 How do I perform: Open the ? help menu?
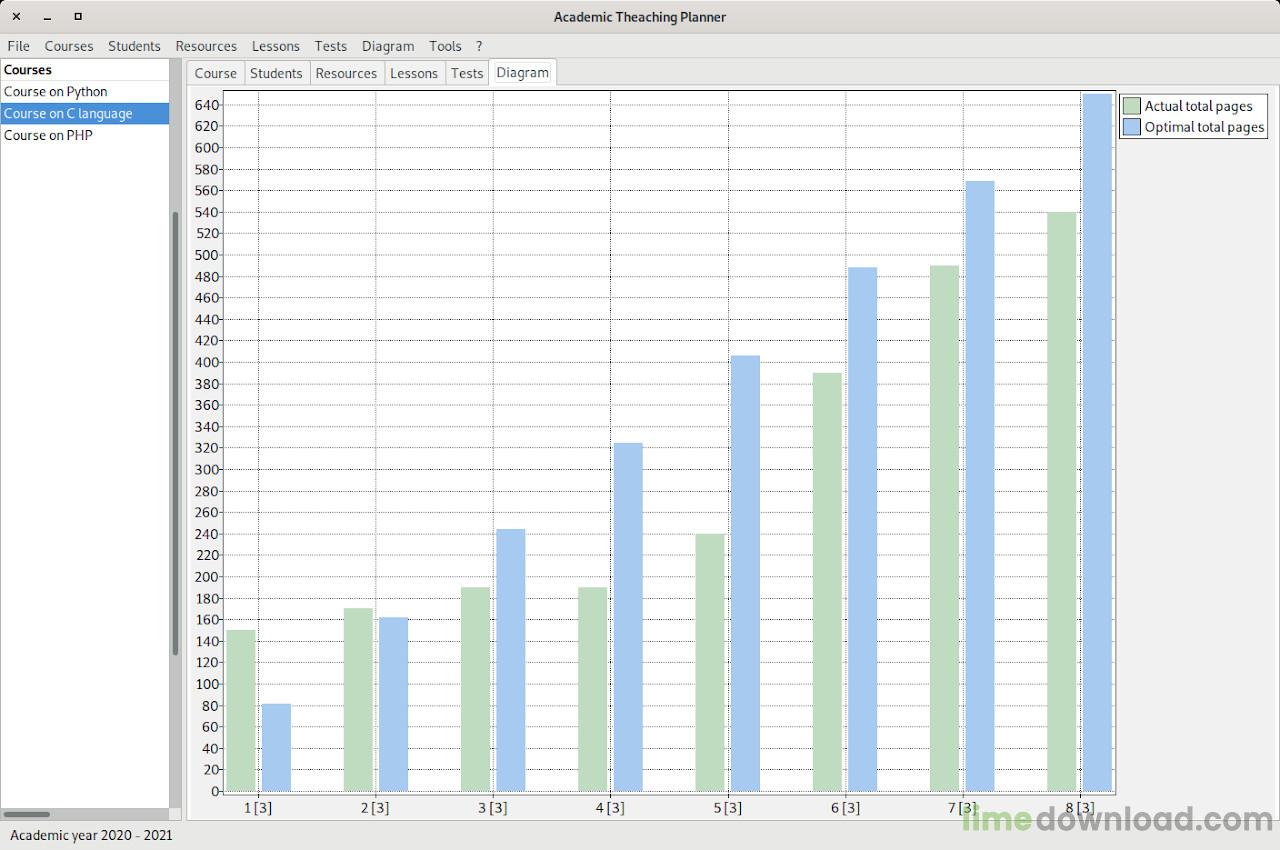point(479,46)
